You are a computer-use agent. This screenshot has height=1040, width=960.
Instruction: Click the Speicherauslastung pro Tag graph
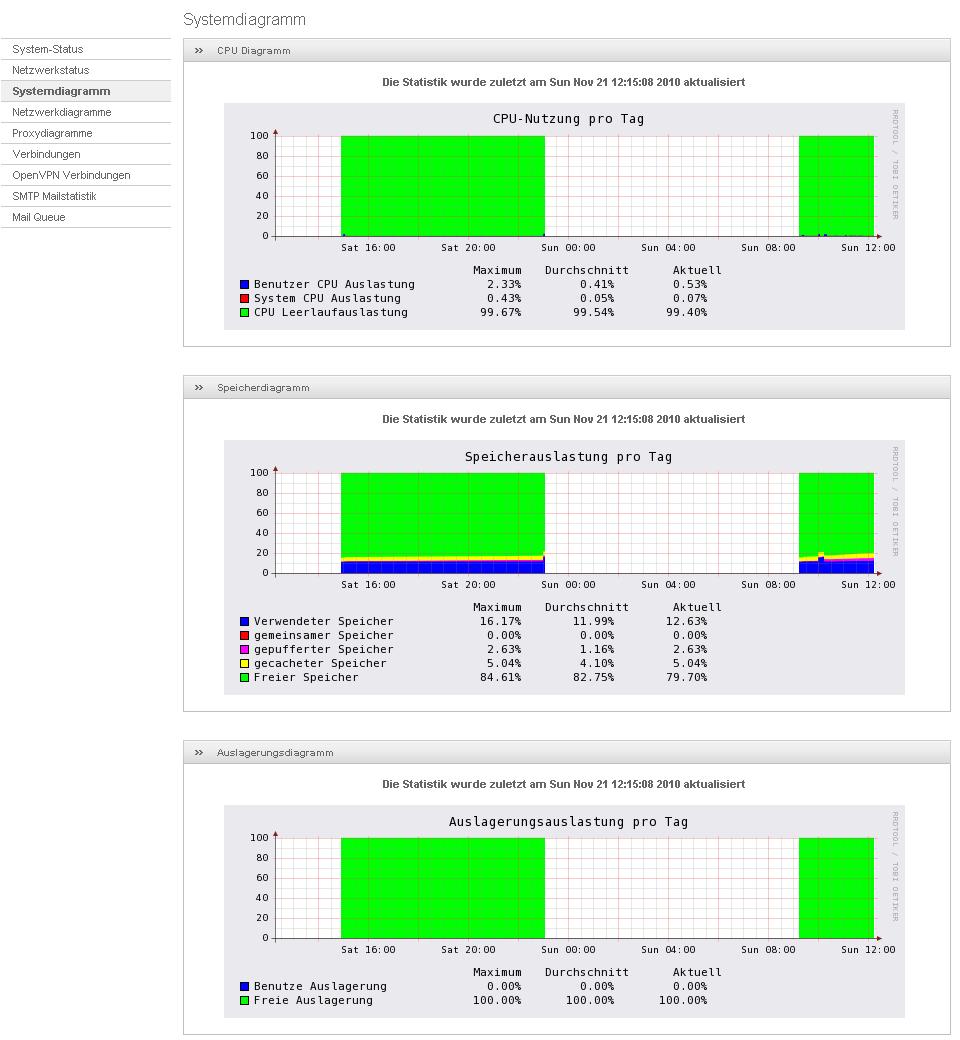click(x=564, y=567)
